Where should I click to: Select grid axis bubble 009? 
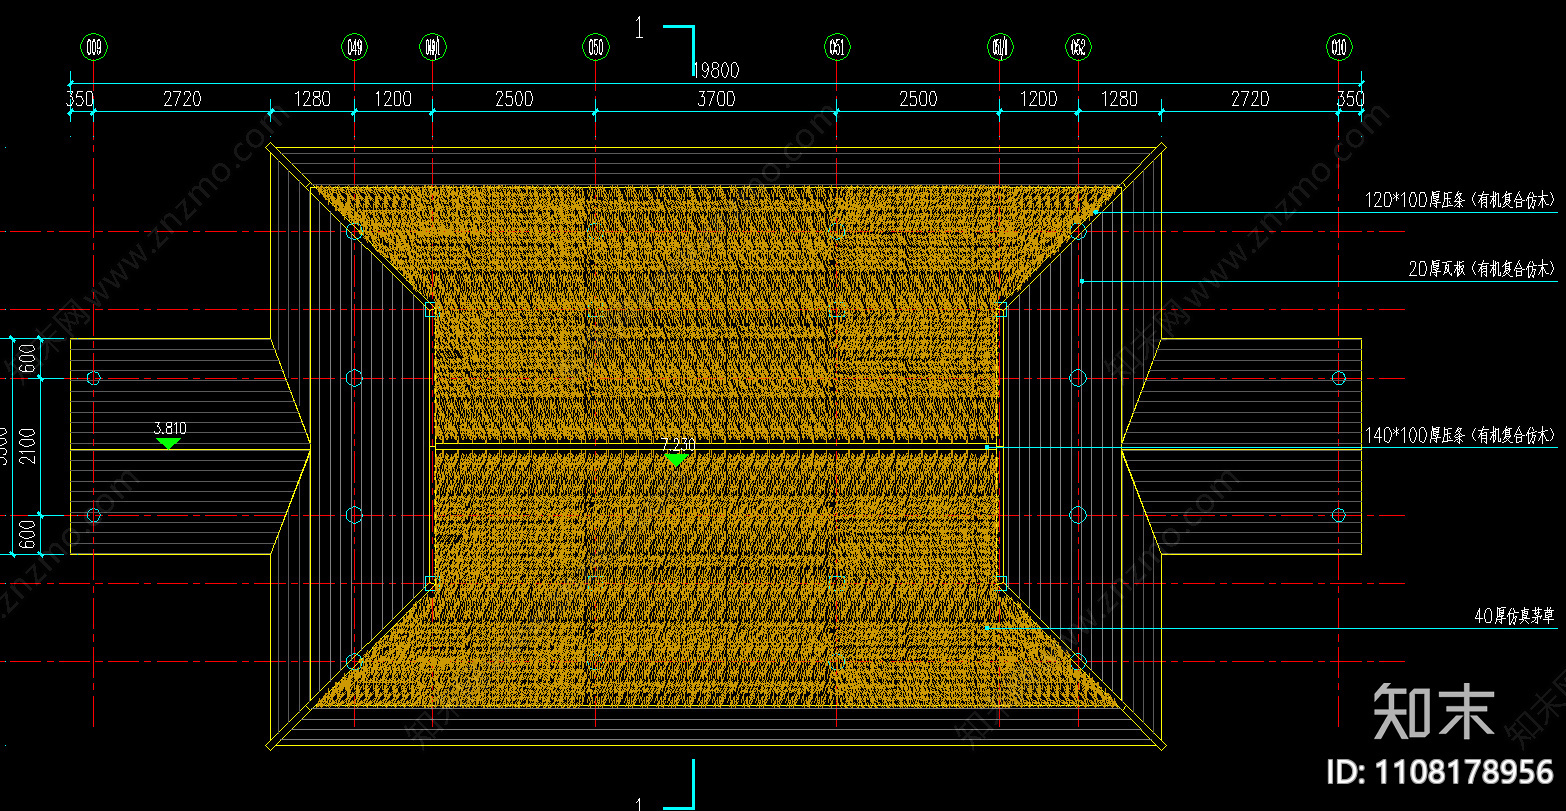click(x=94, y=47)
